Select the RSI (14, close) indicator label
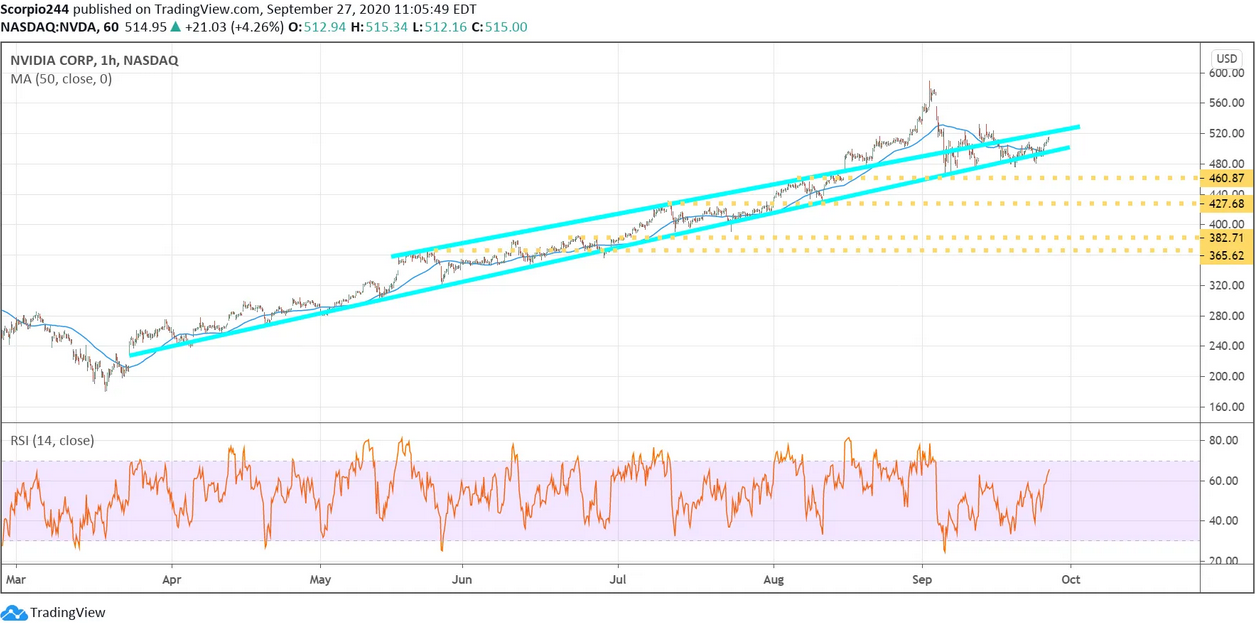 click(52, 440)
